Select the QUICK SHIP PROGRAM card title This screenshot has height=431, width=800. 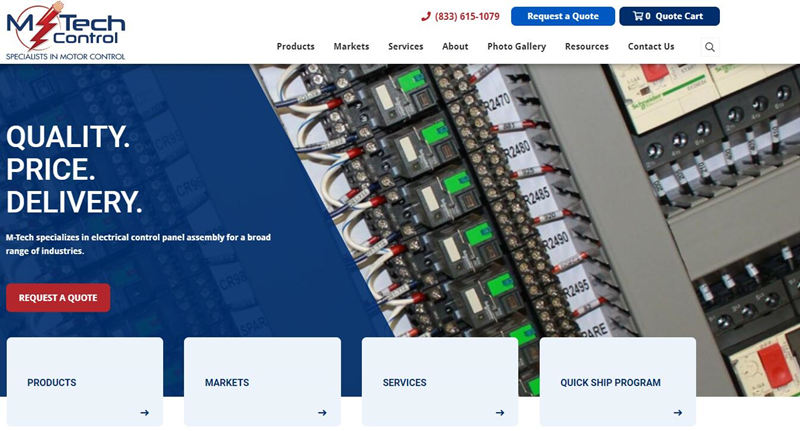610,383
